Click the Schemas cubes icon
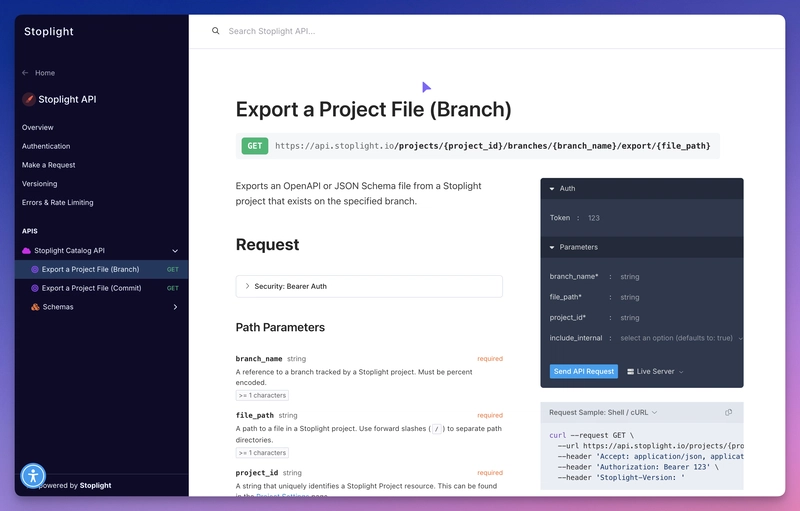This screenshot has width=800, height=511. click(35, 307)
